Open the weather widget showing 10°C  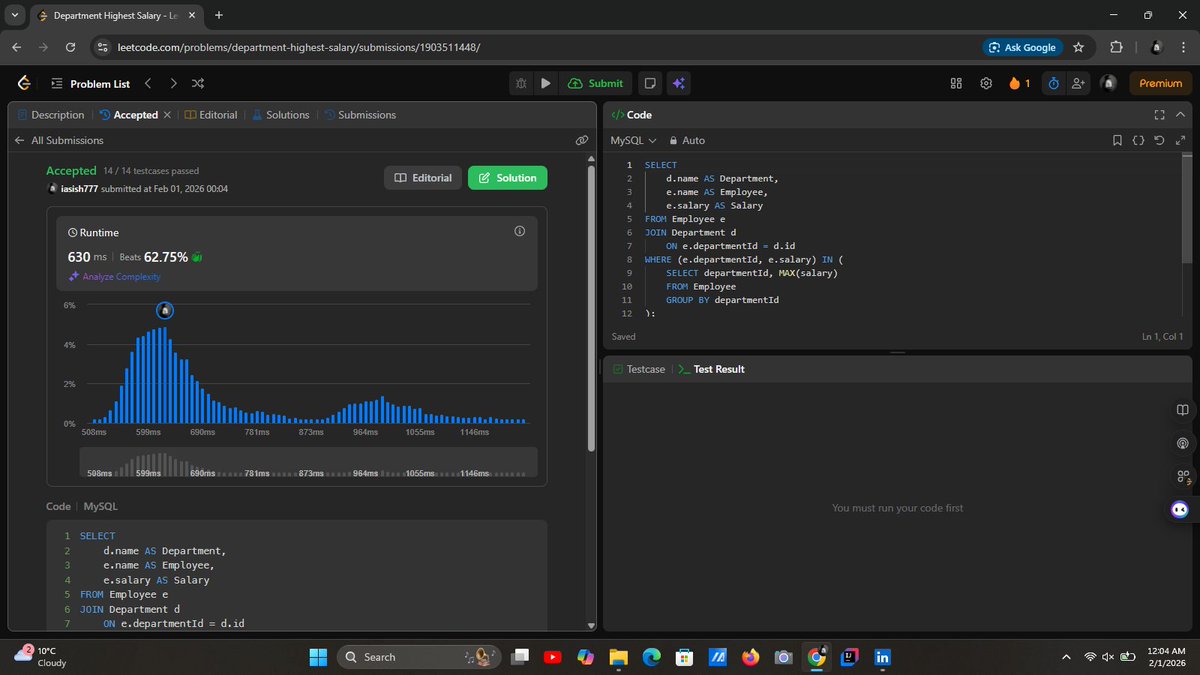point(40,656)
